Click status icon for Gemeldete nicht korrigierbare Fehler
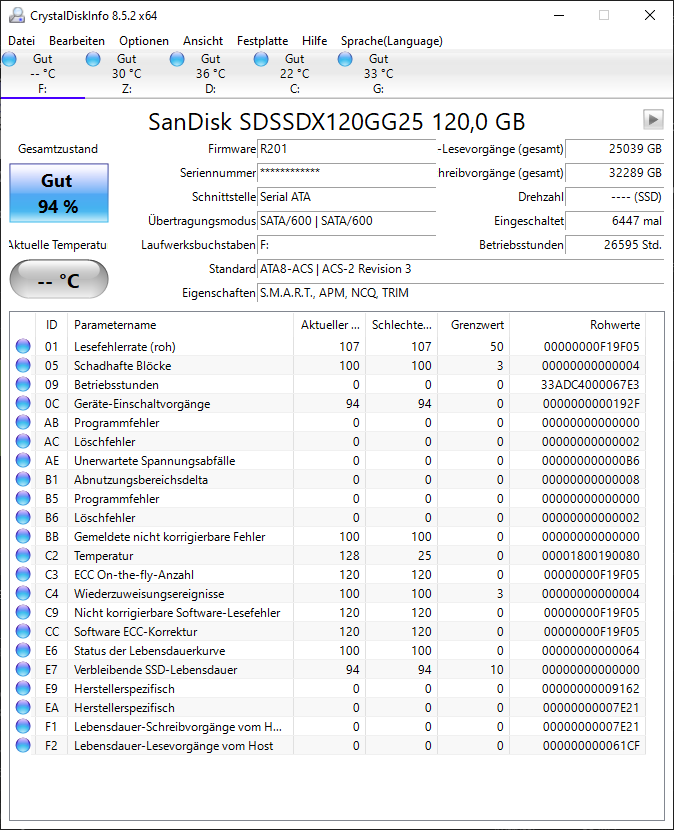674x830 pixels. pos(23,536)
